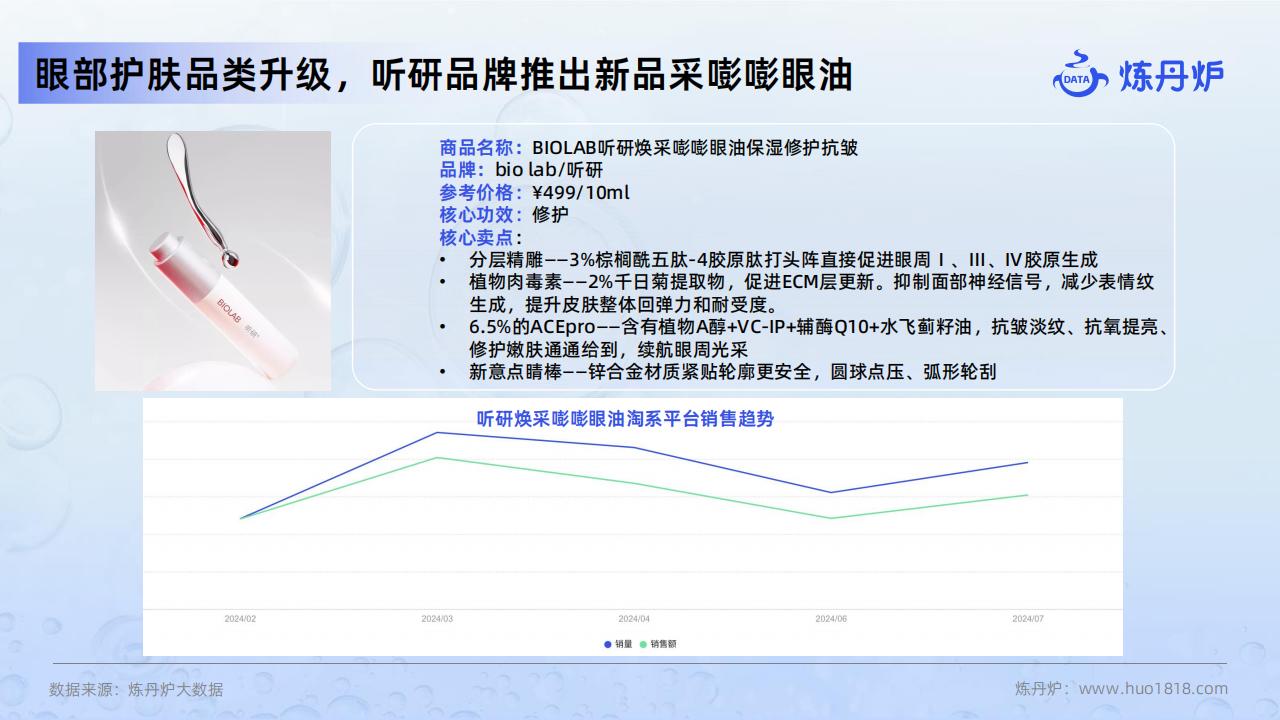The width and height of the screenshot is (1280, 720).
Task: Click the 炼丹炉 DATA logo icon
Action: pos(1080,75)
